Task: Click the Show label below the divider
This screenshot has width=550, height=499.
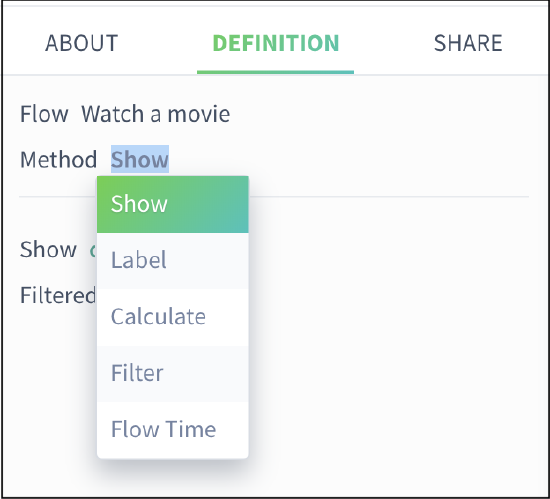Action: (48, 249)
